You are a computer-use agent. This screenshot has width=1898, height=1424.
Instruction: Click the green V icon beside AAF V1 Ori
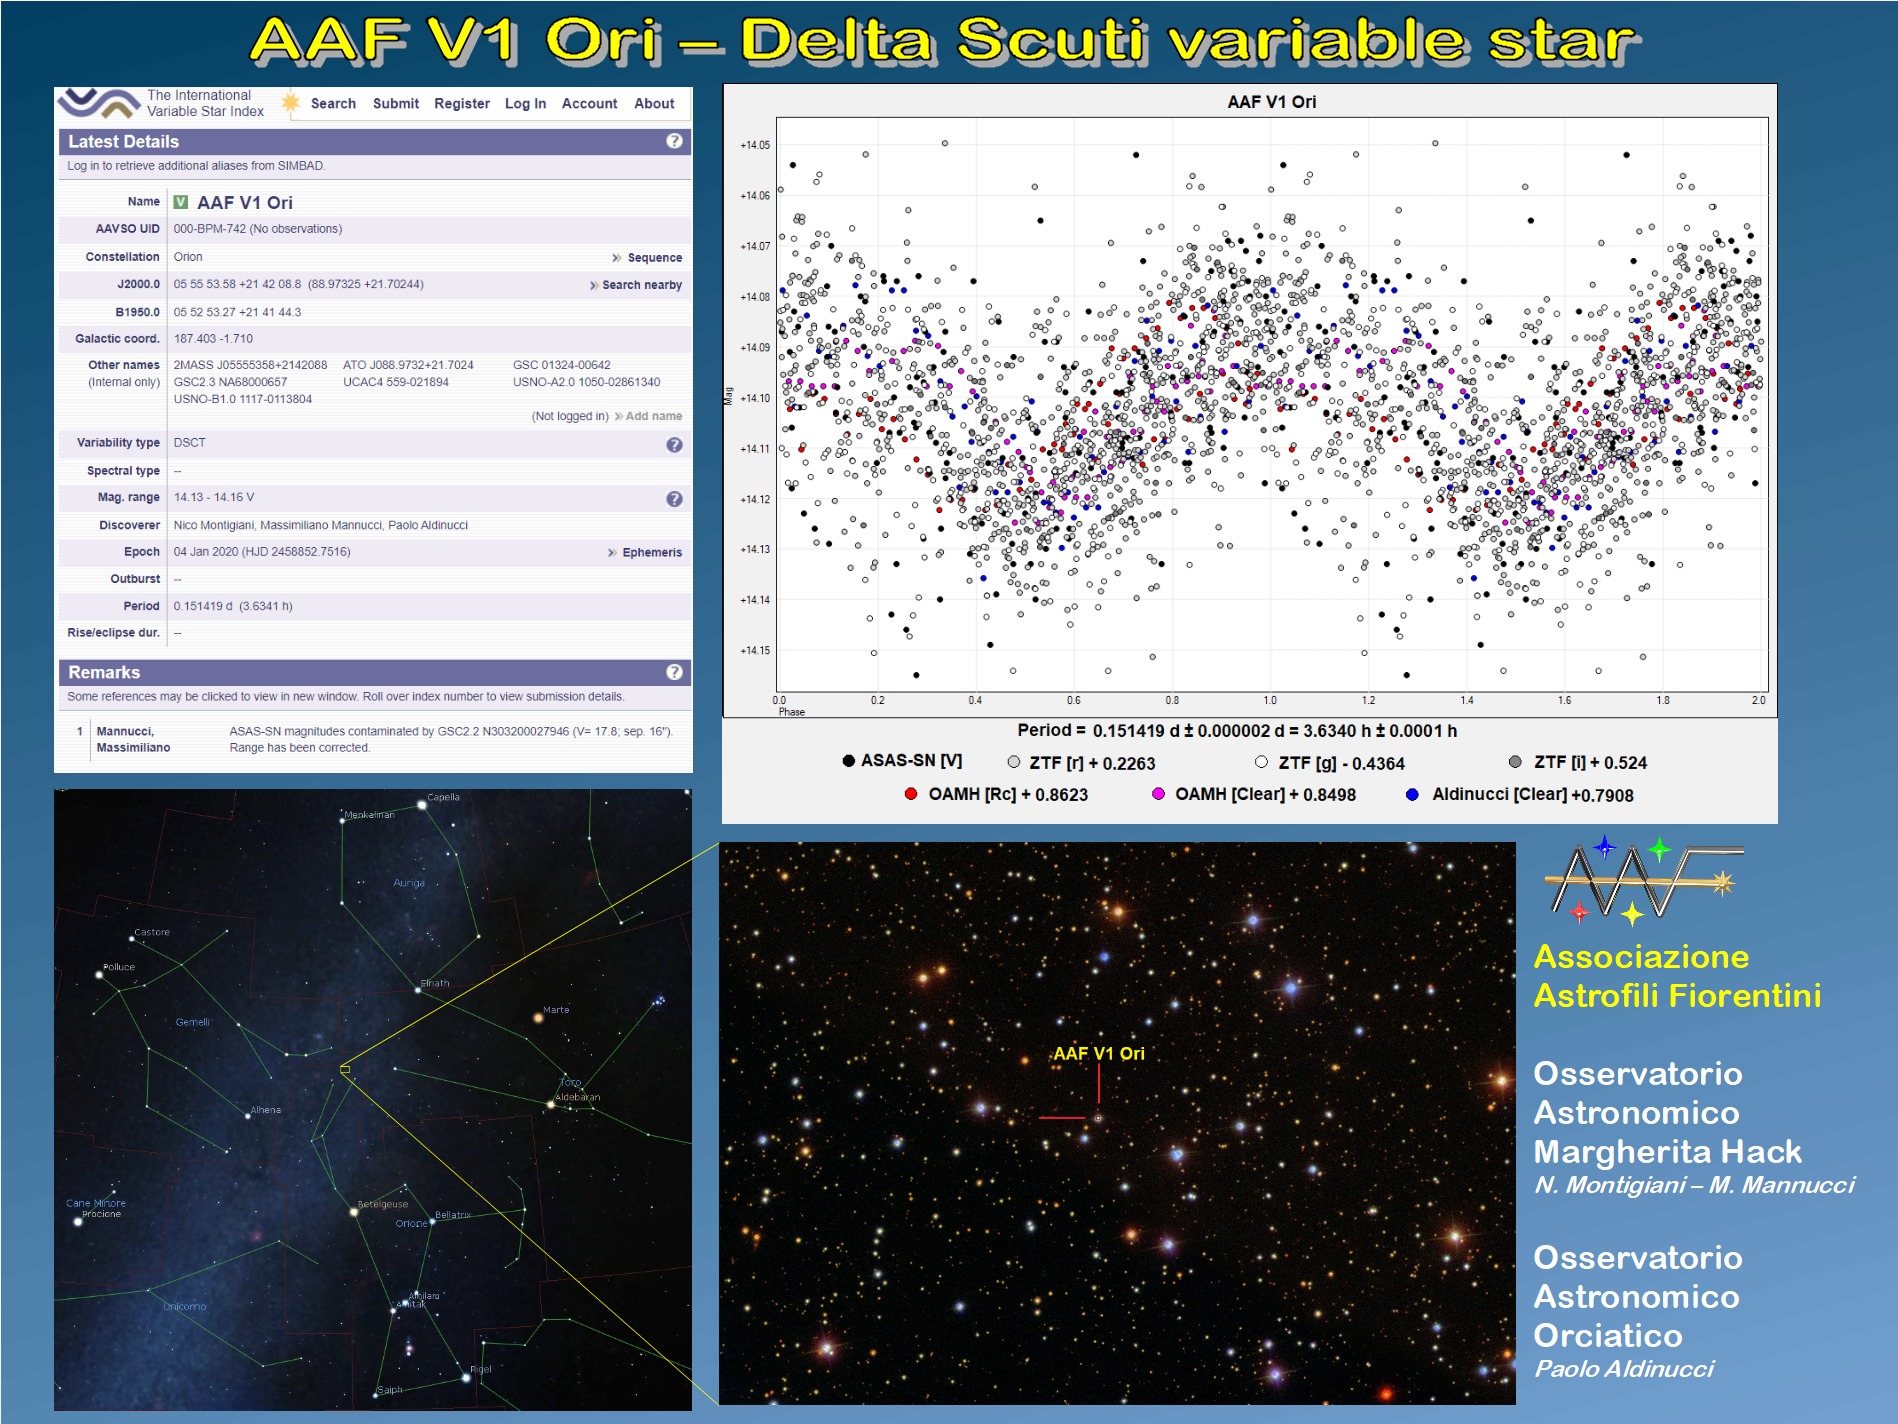coord(181,202)
